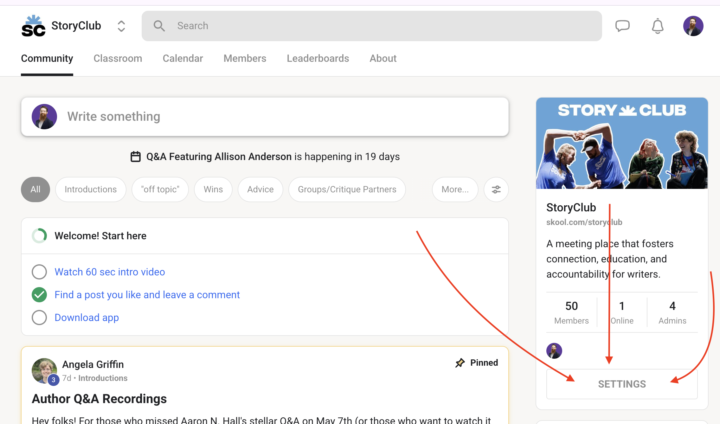Click the calendar icon beside Q&A event

point(135,157)
